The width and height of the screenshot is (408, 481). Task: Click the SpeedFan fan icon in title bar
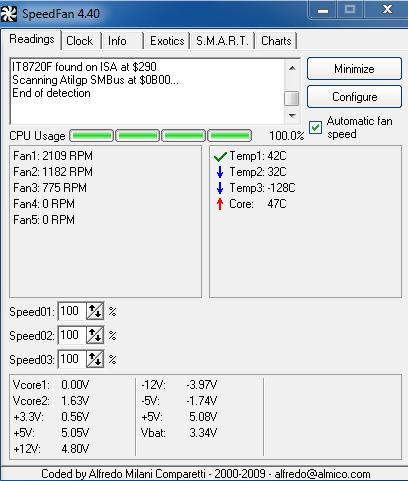tap(9, 14)
